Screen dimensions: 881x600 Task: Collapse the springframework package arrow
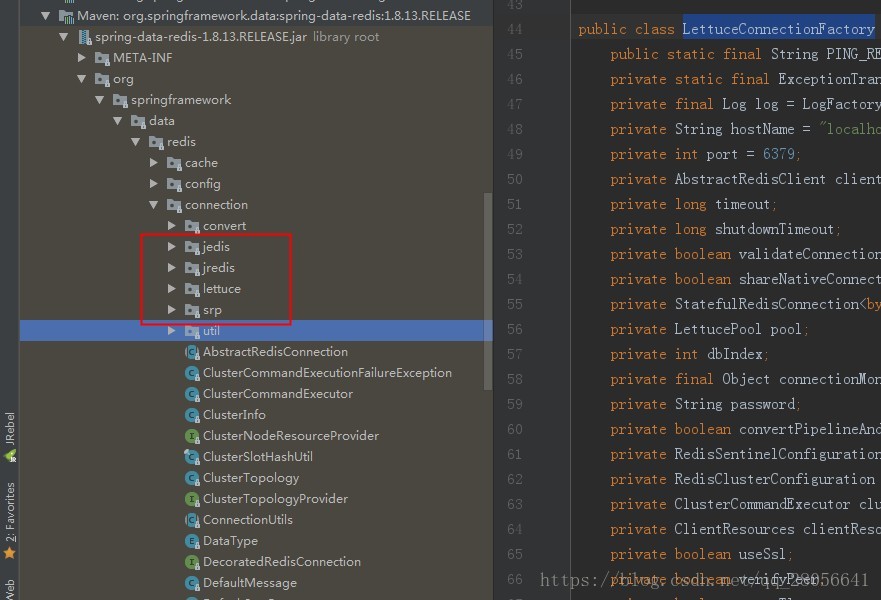click(x=99, y=100)
